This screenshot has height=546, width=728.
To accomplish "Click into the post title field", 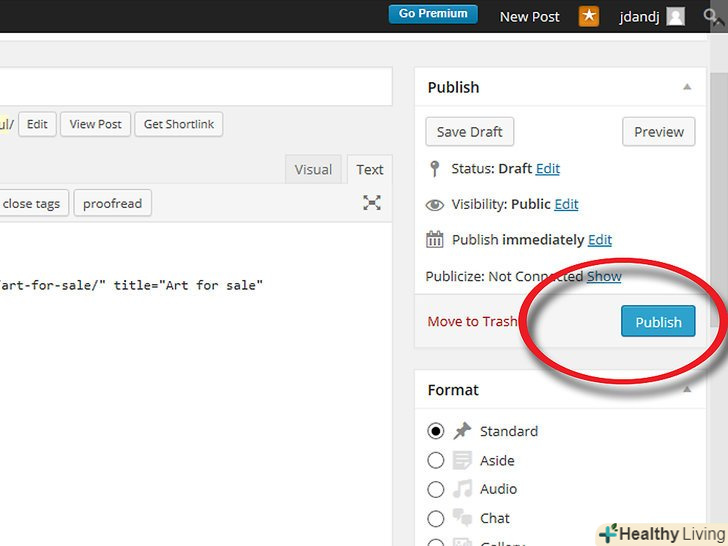I will [x=196, y=87].
